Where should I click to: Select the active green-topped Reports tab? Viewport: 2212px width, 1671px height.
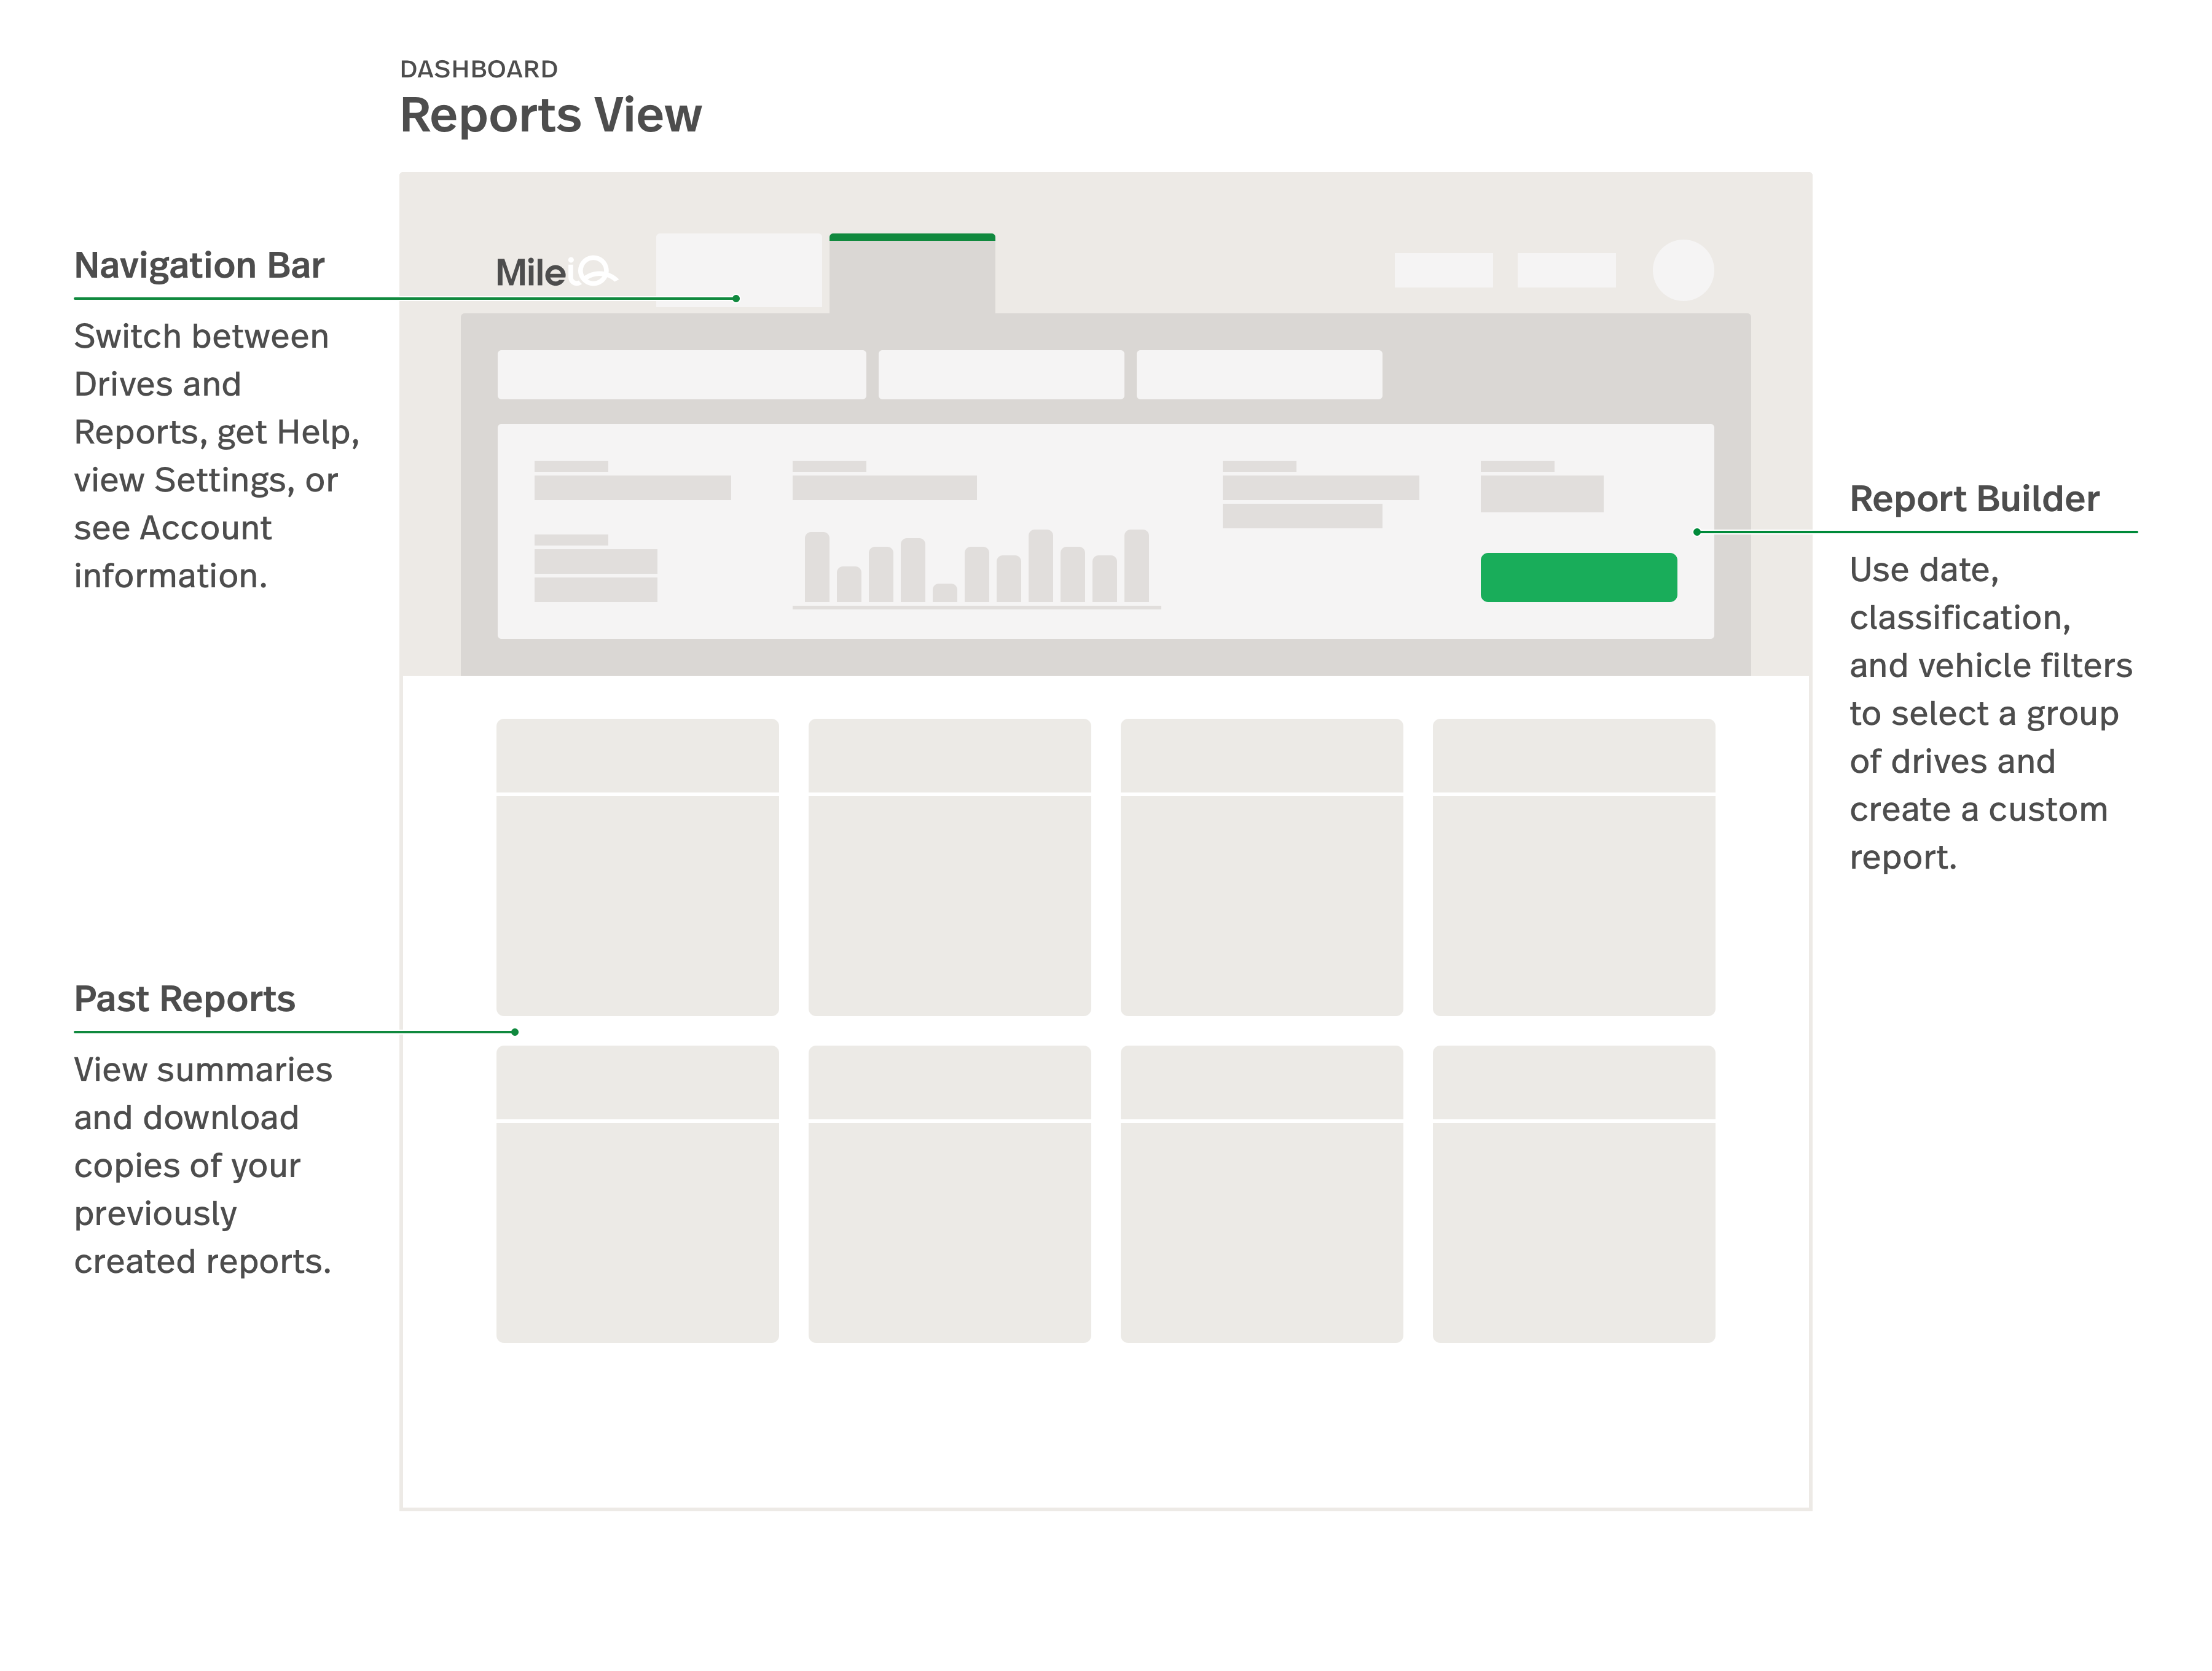pos(912,273)
